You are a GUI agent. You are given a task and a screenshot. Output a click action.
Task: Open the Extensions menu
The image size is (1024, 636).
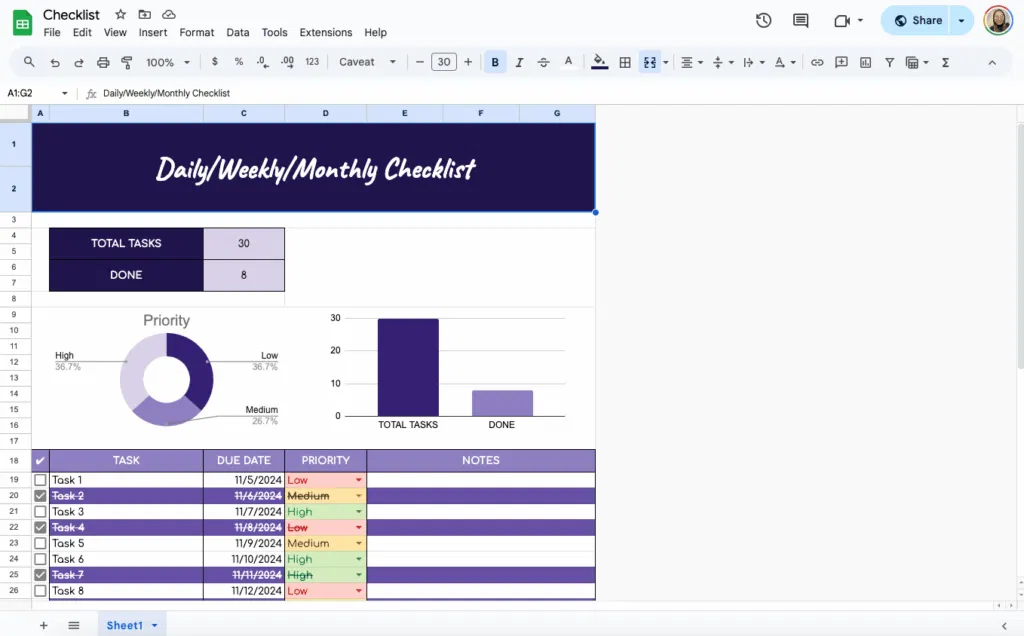[325, 31]
